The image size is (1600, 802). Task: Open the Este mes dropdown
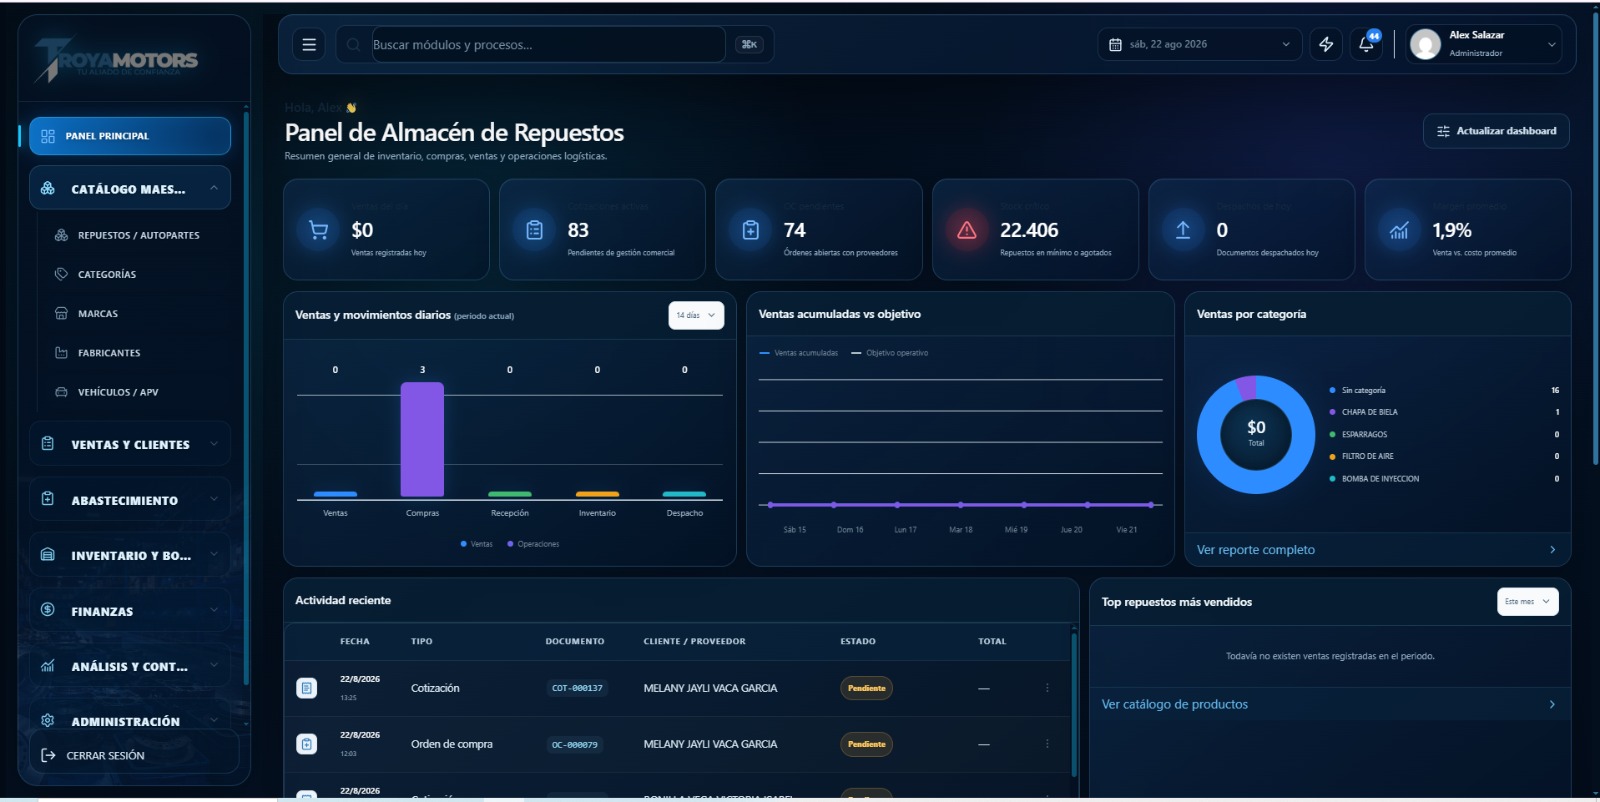click(1527, 601)
